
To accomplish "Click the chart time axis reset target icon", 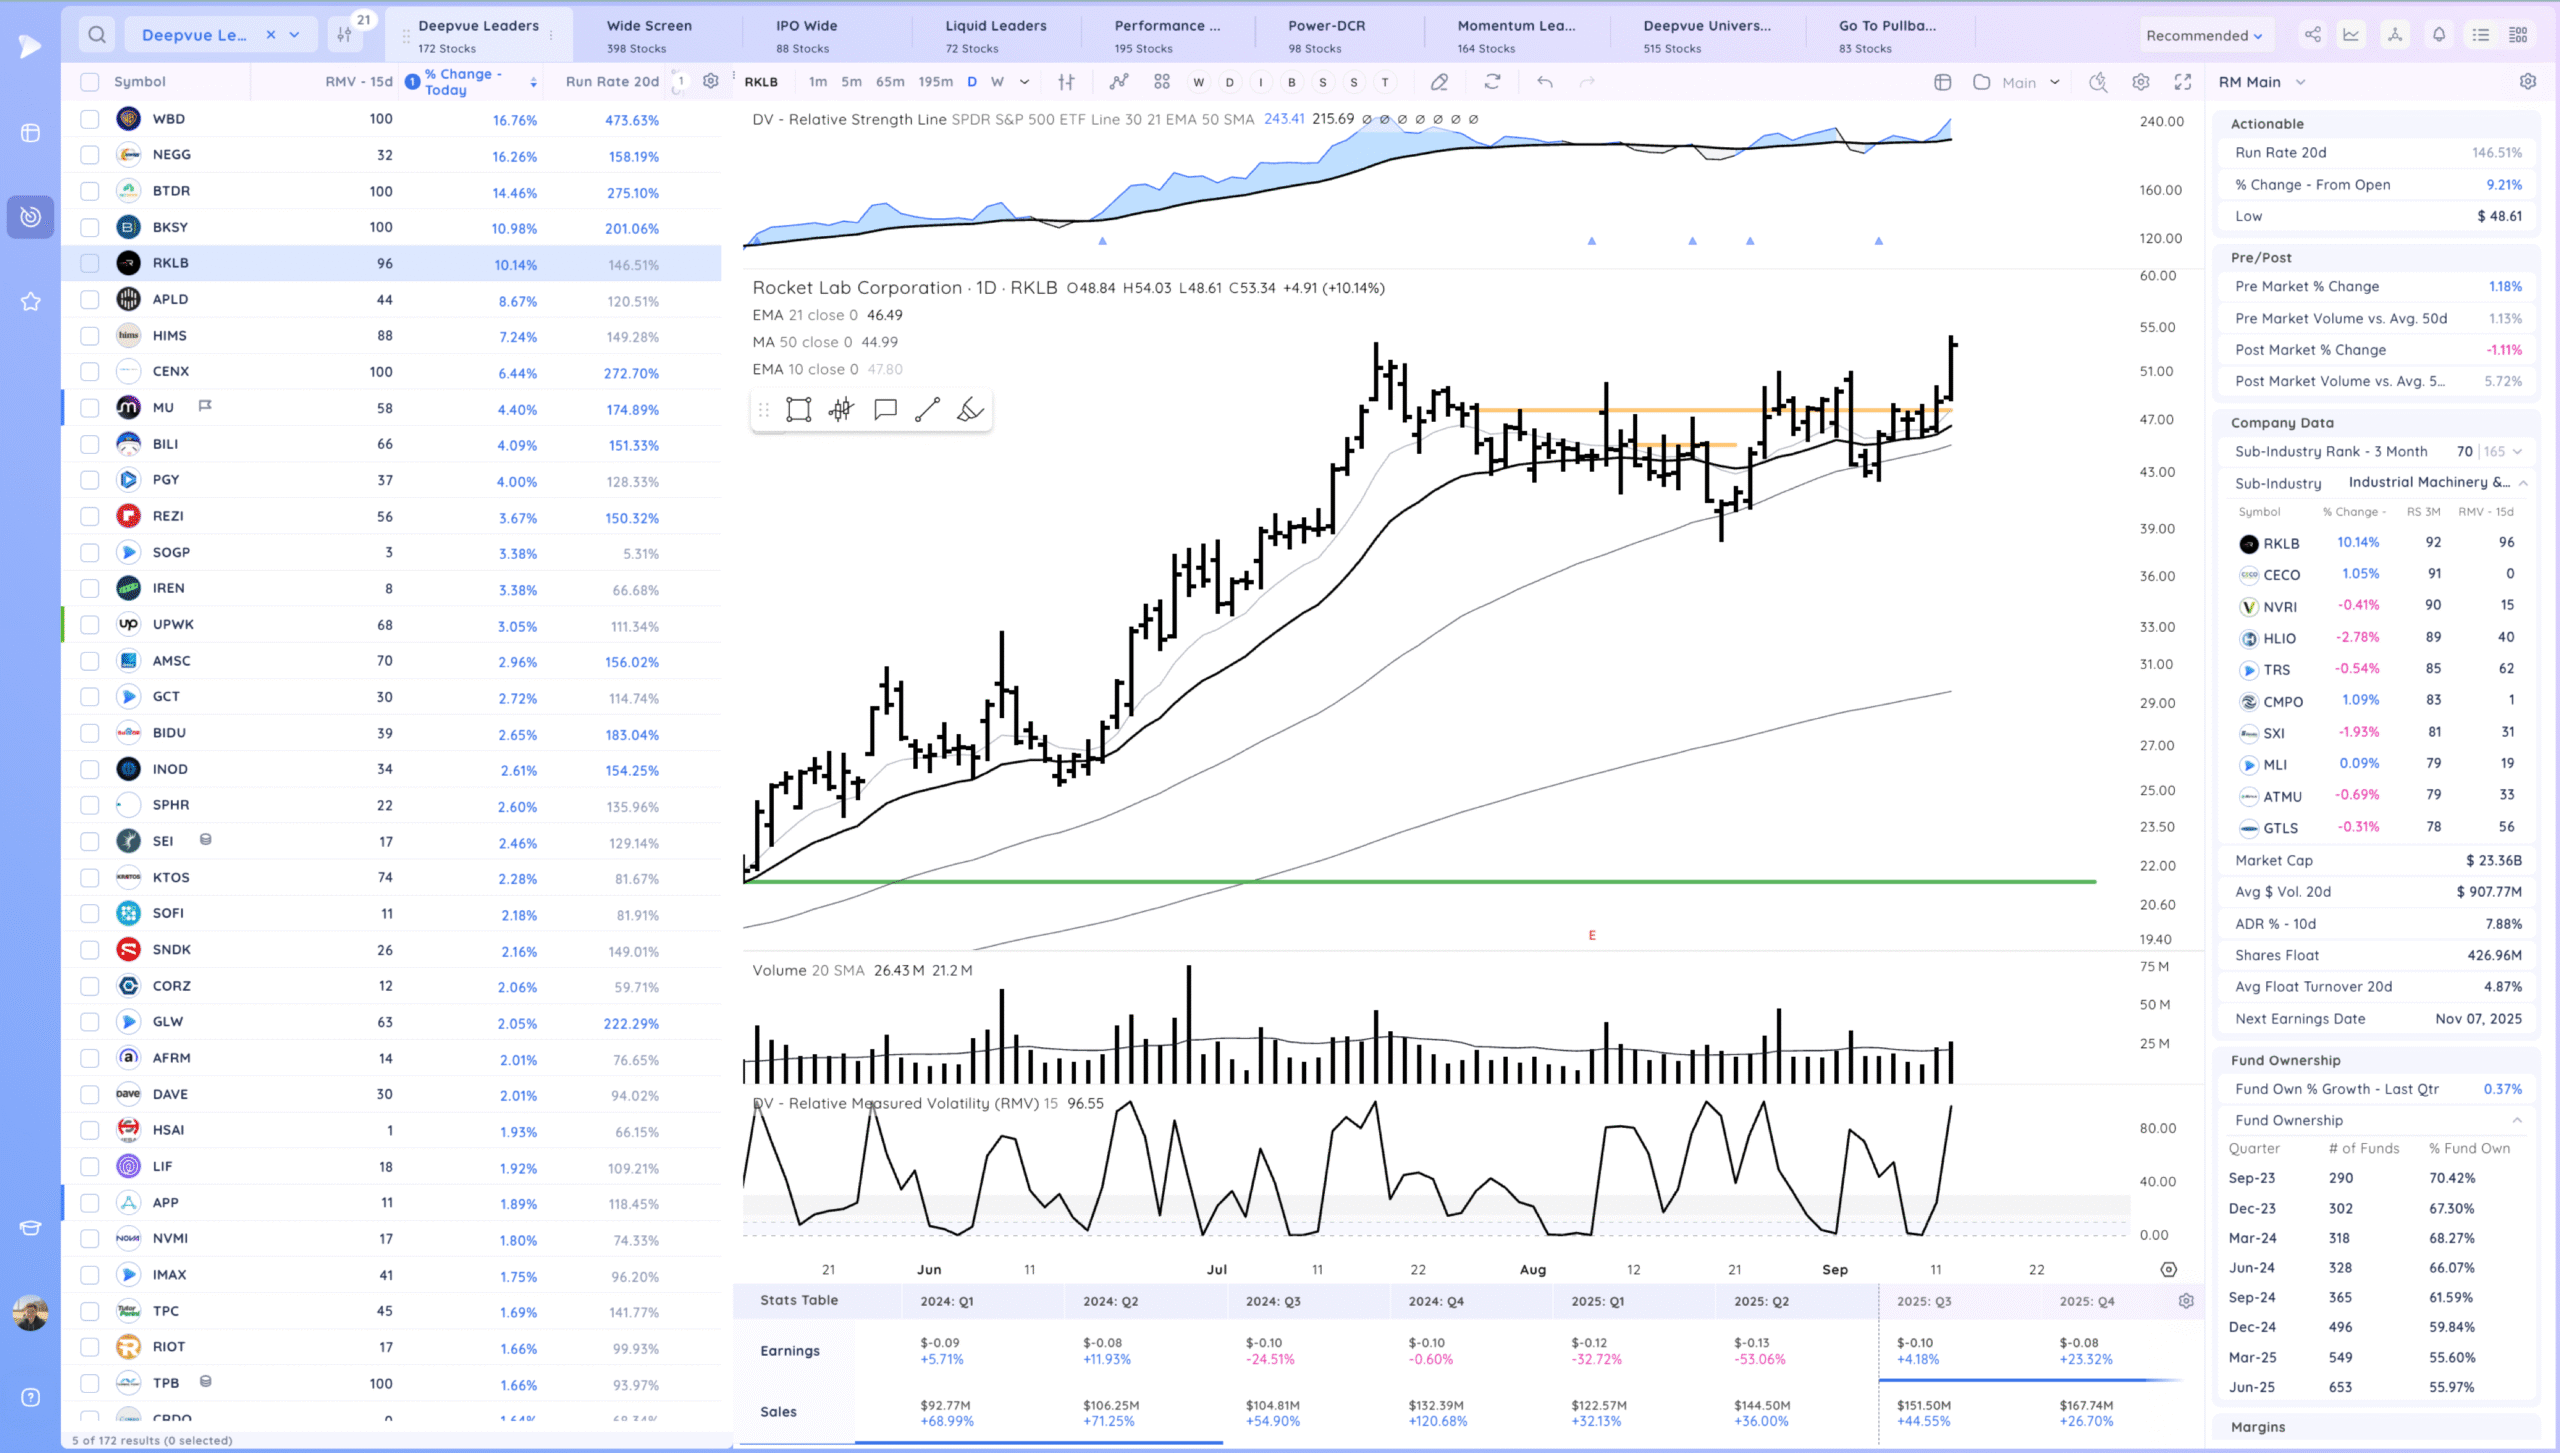I will click(x=2168, y=1269).
